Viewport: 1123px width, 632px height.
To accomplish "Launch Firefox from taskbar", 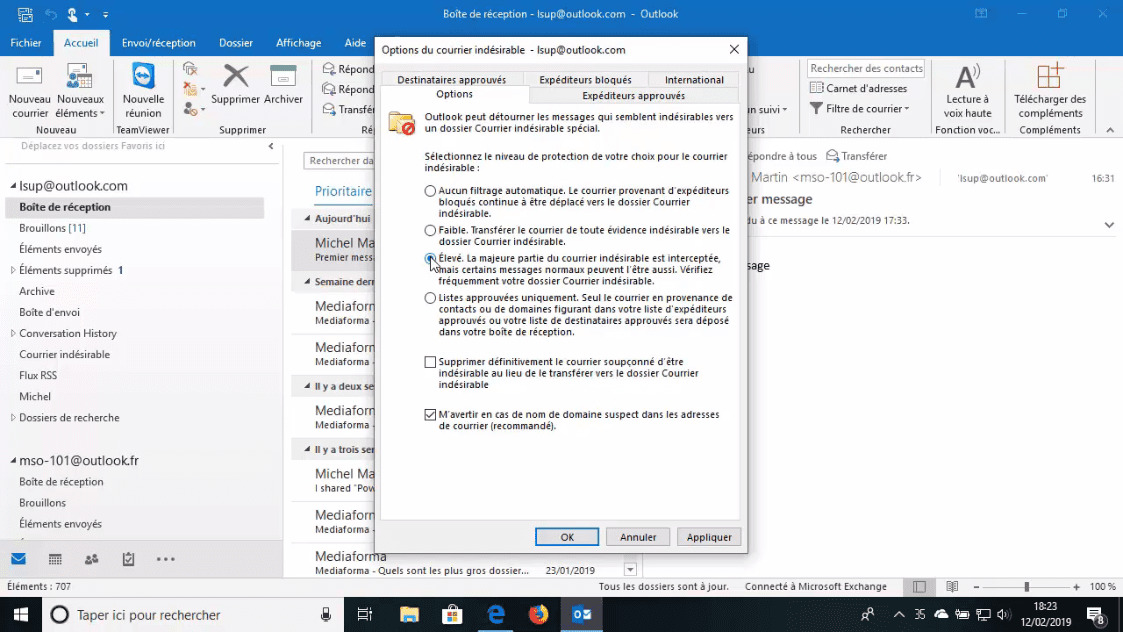I will click(539, 615).
